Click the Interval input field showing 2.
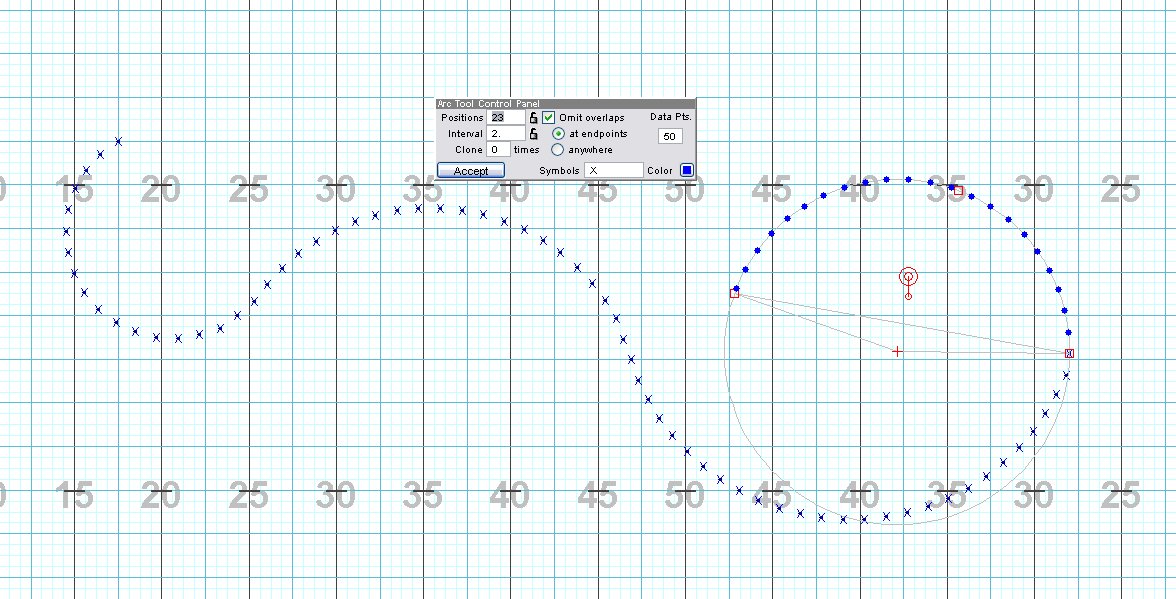Viewport: 1176px width, 599px height. point(506,134)
